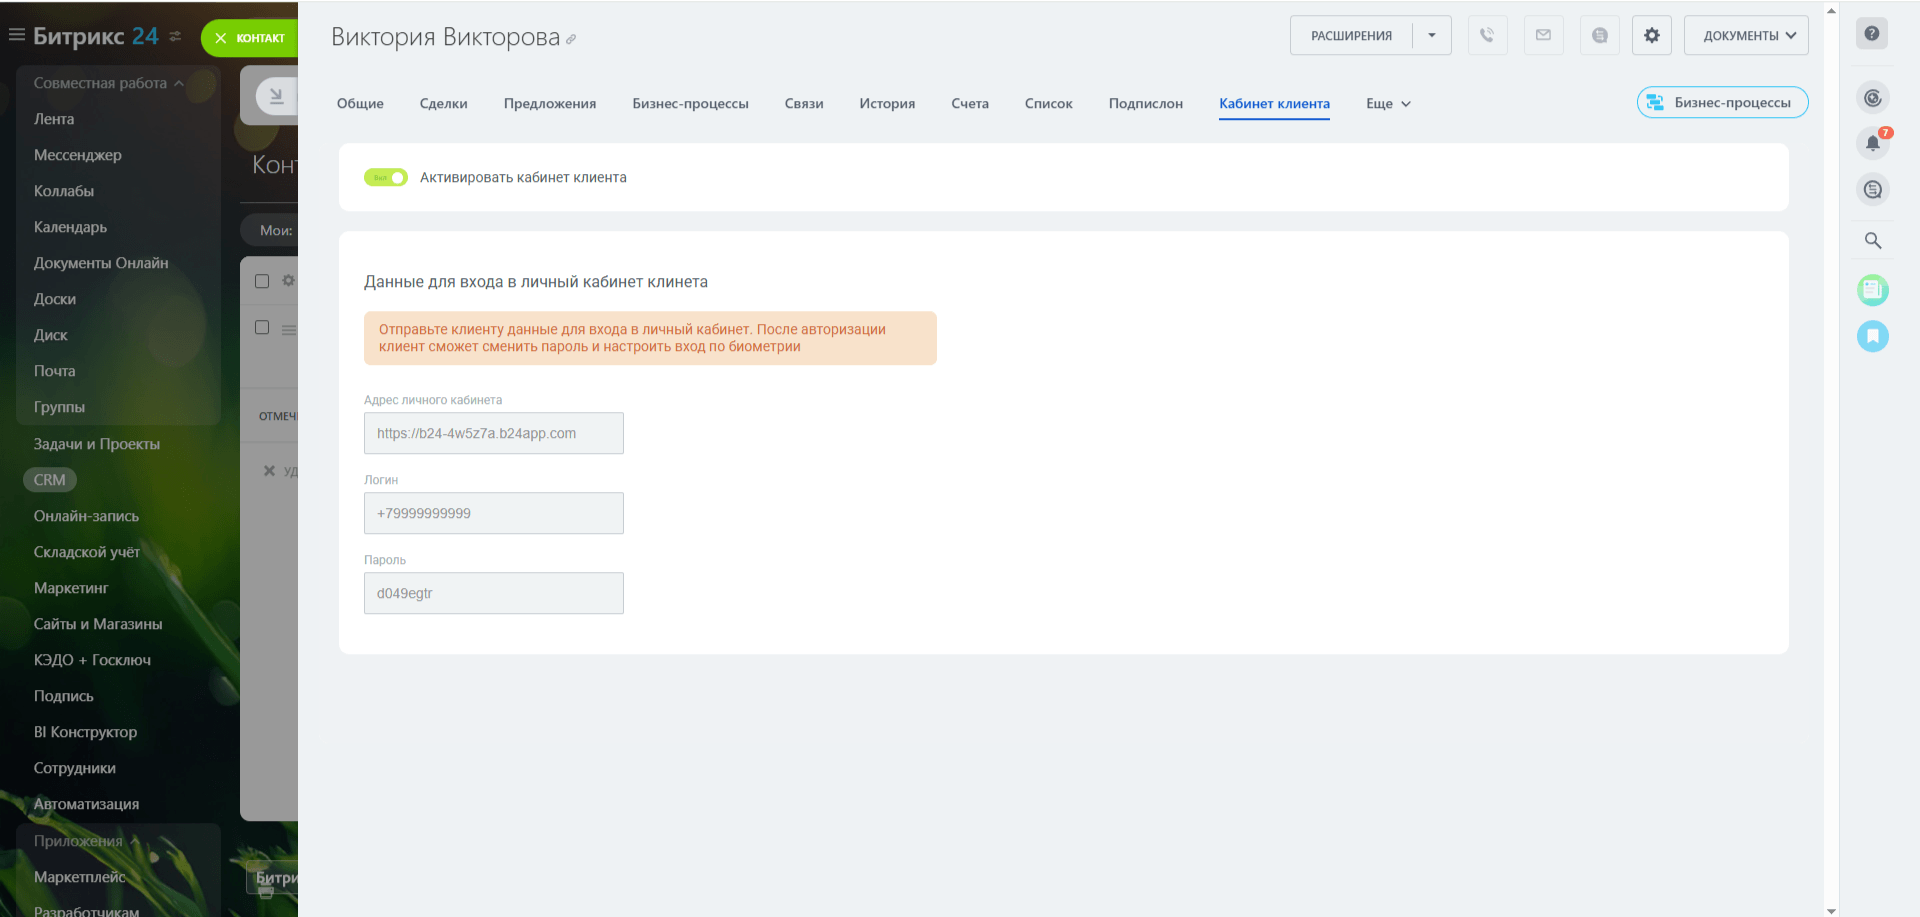
Task: Open the hamburger main menu
Action: [x=16, y=35]
